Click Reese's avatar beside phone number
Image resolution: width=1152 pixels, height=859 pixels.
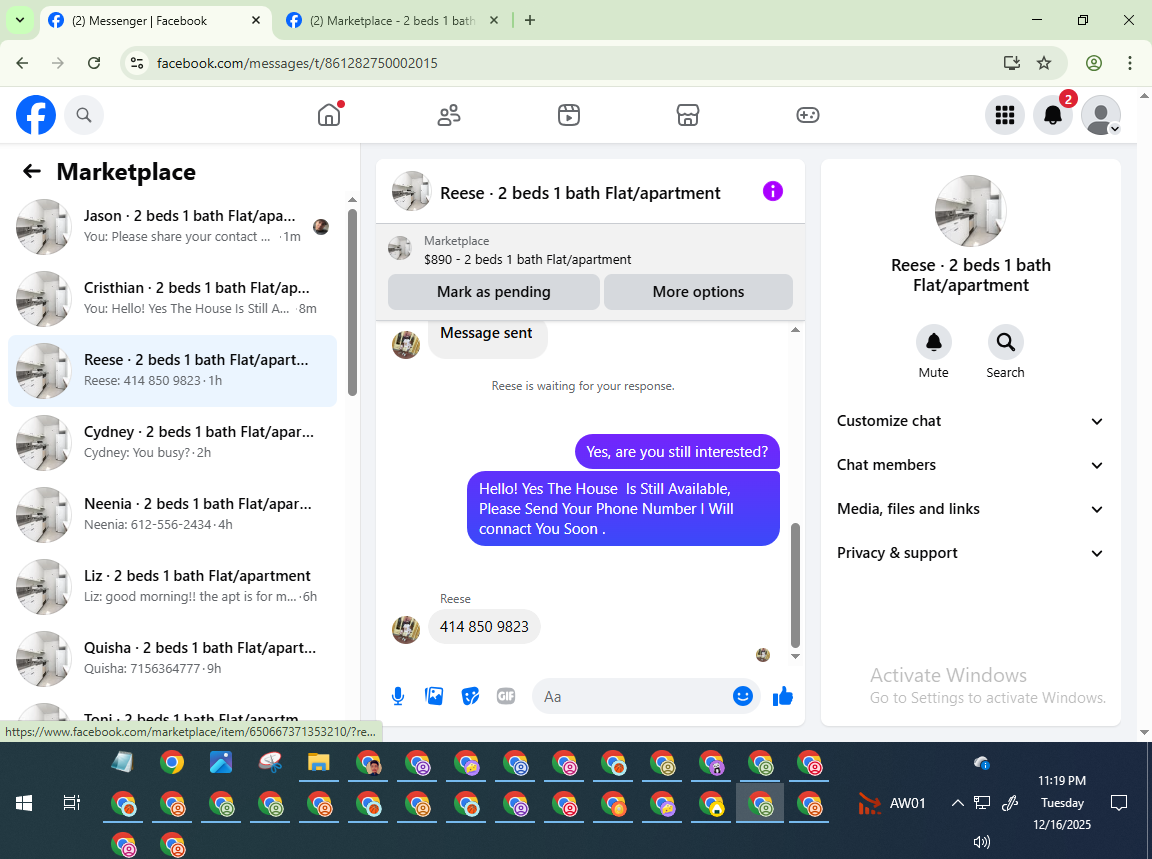[406, 630]
